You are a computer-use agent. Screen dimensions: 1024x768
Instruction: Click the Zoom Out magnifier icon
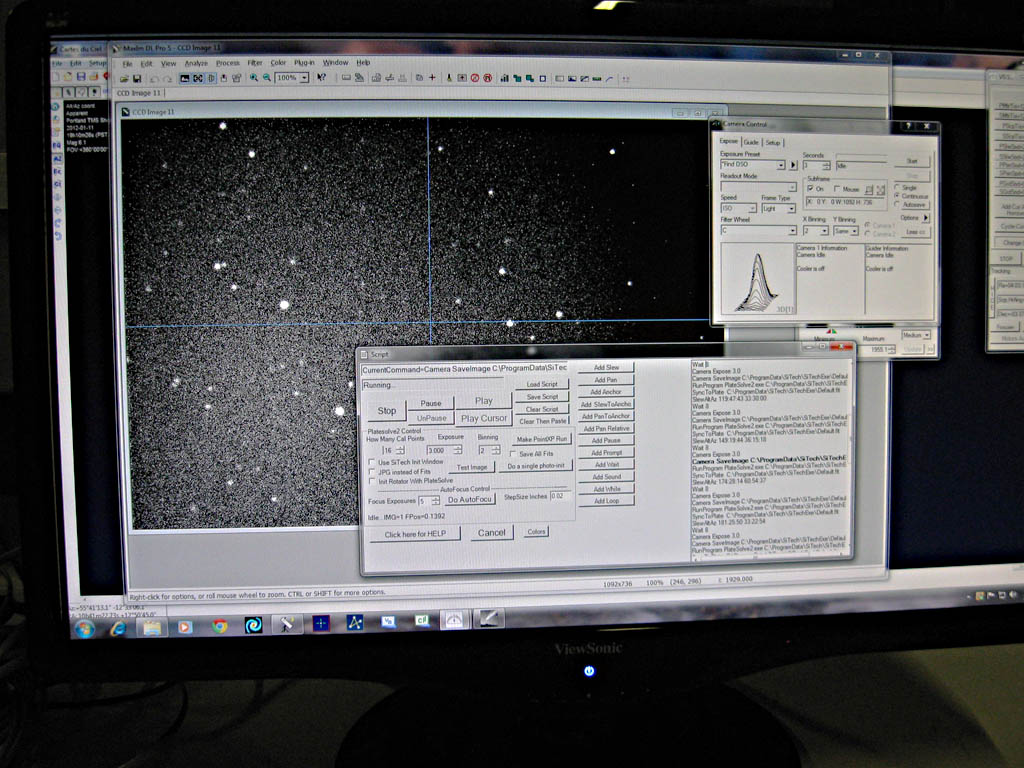[267, 78]
